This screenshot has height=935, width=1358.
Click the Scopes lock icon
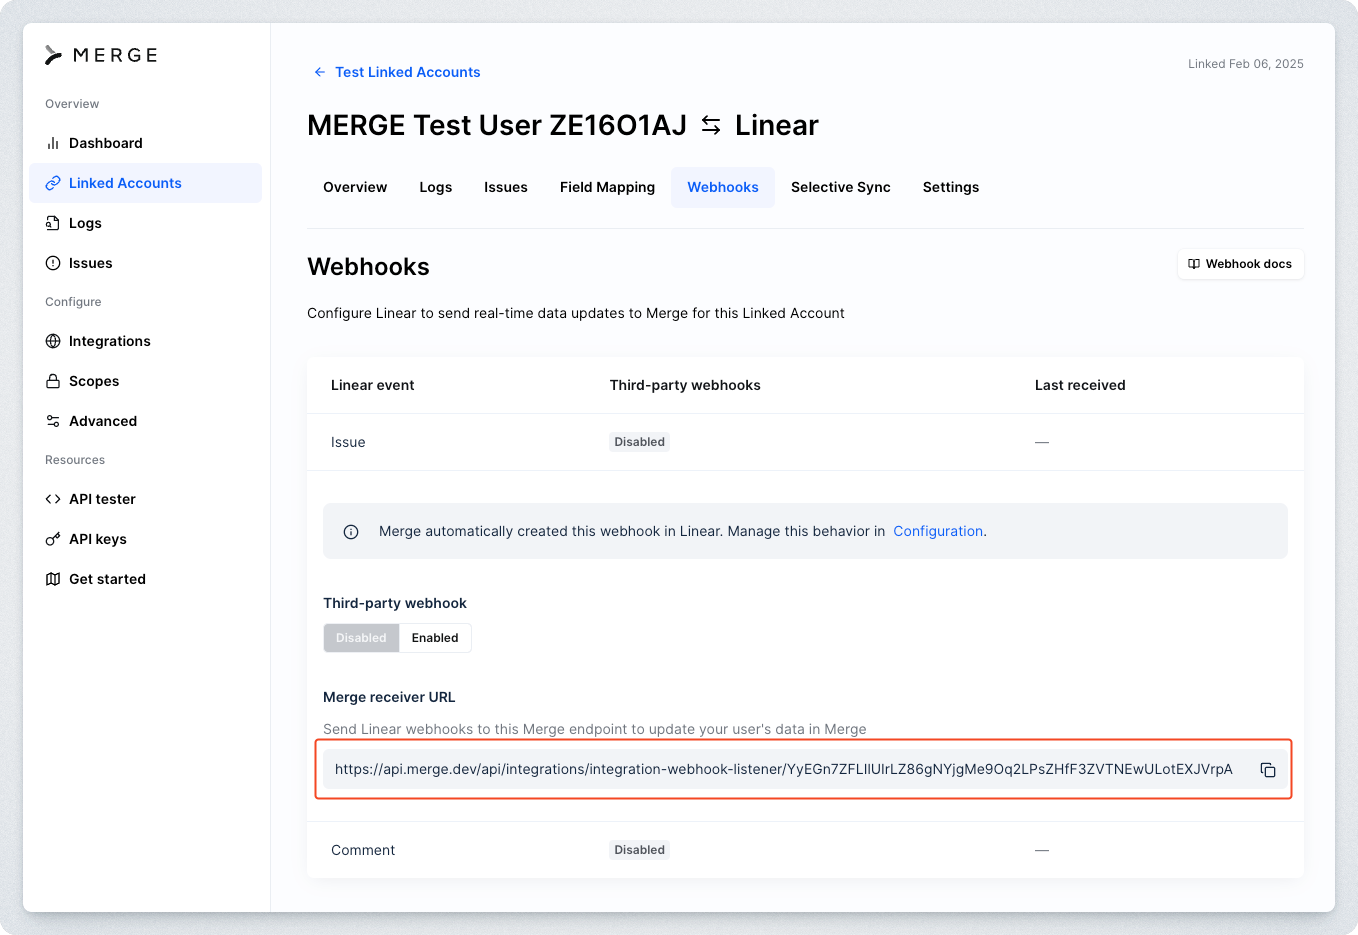(x=53, y=381)
